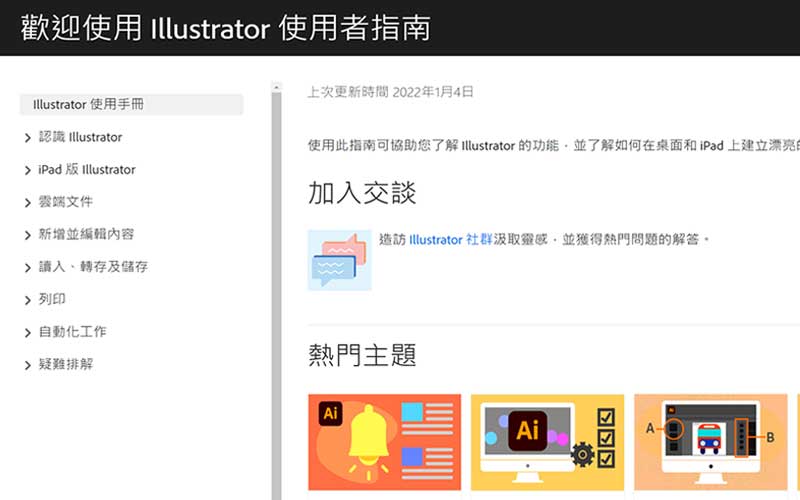
Task: Expand the 自動化工作 chevron
Action: [28, 333]
